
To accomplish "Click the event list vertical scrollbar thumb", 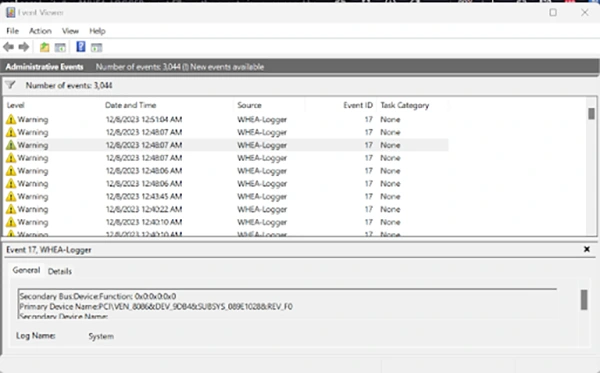I will [592, 114].
